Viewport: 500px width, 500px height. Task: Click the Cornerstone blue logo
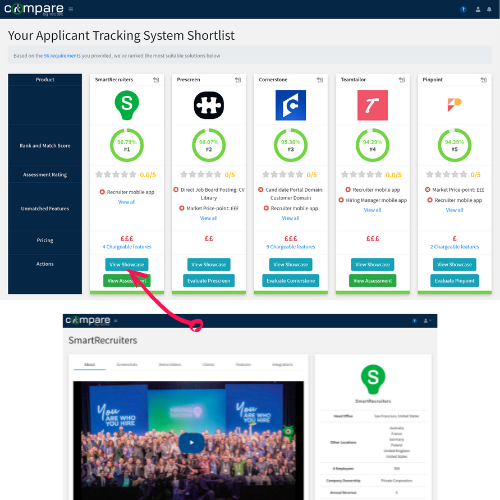[x=291, y=105]
